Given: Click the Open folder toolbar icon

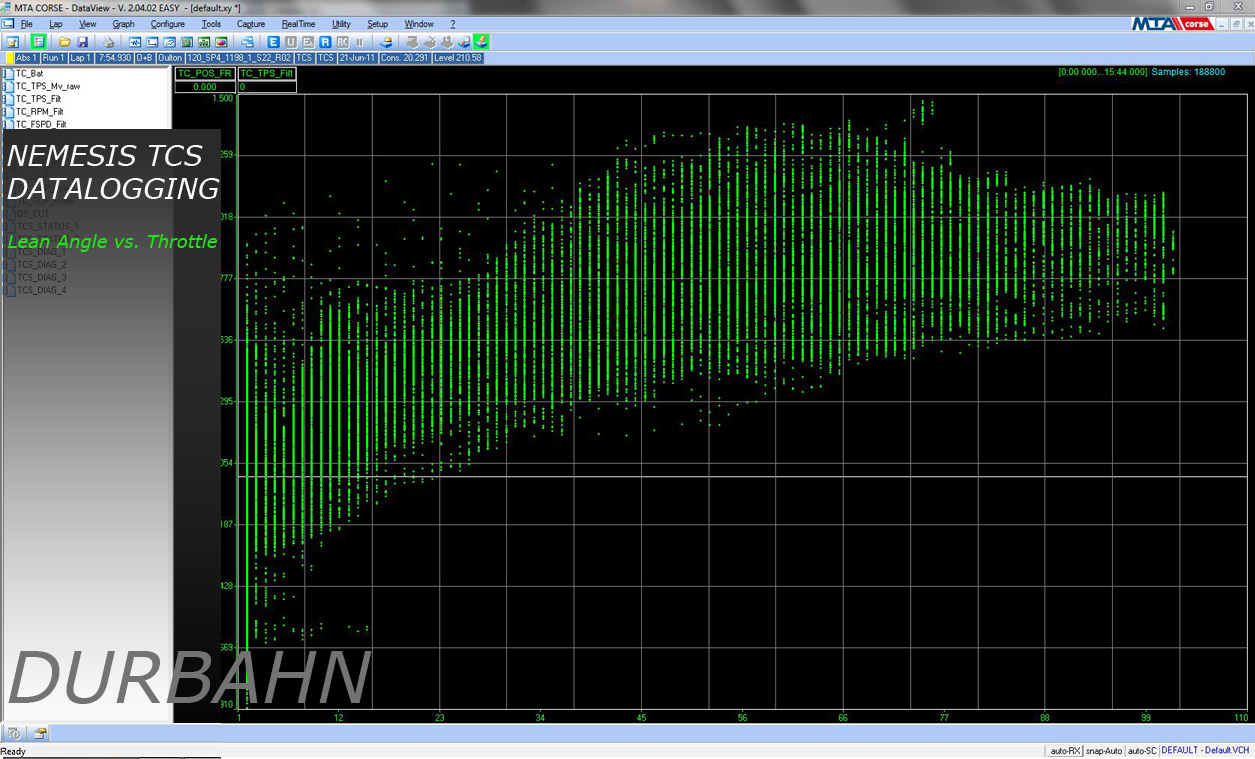Looking at the screenshot, I should [x=64, y=42].
